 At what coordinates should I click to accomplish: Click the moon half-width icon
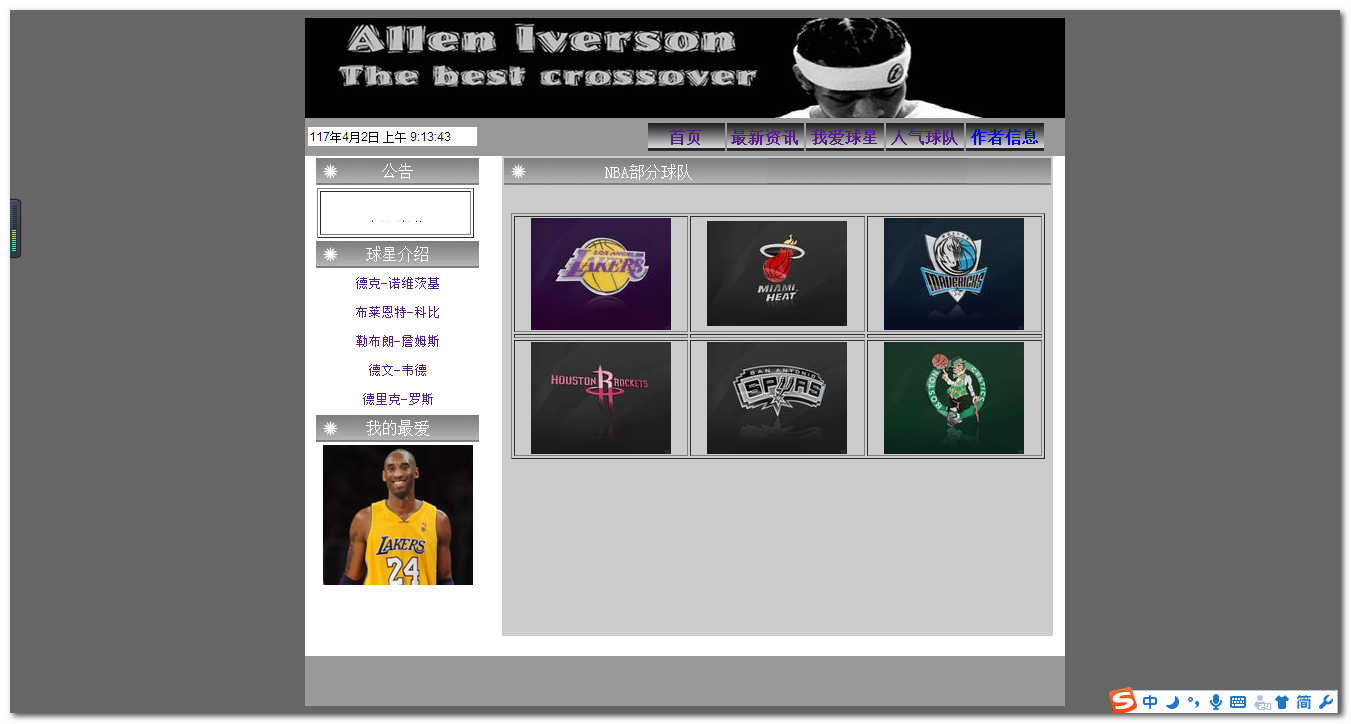pos(1172,702)
